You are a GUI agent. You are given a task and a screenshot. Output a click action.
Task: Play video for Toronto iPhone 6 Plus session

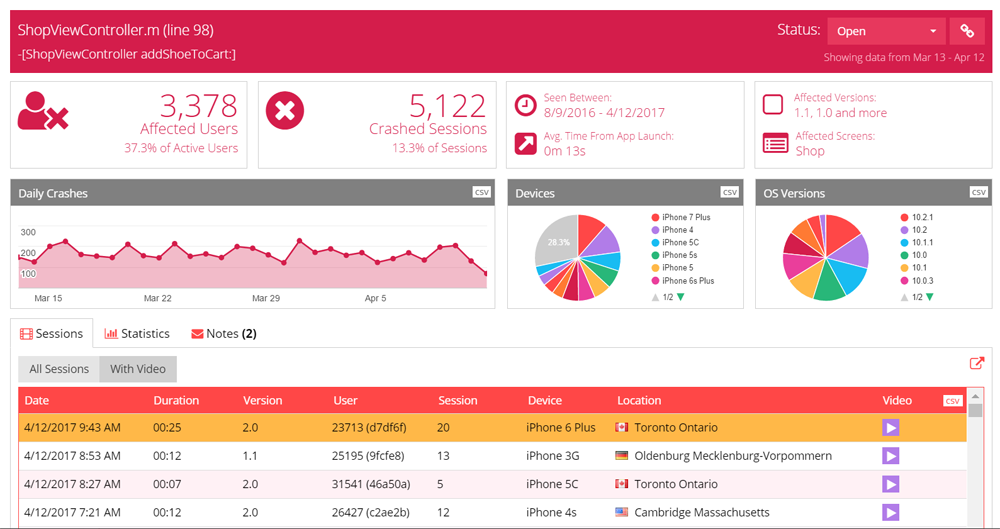pyautogui.click(x=890, y=428)
